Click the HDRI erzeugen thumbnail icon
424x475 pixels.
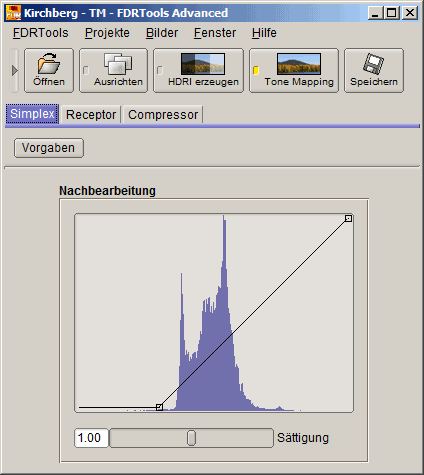coord(203,64)
